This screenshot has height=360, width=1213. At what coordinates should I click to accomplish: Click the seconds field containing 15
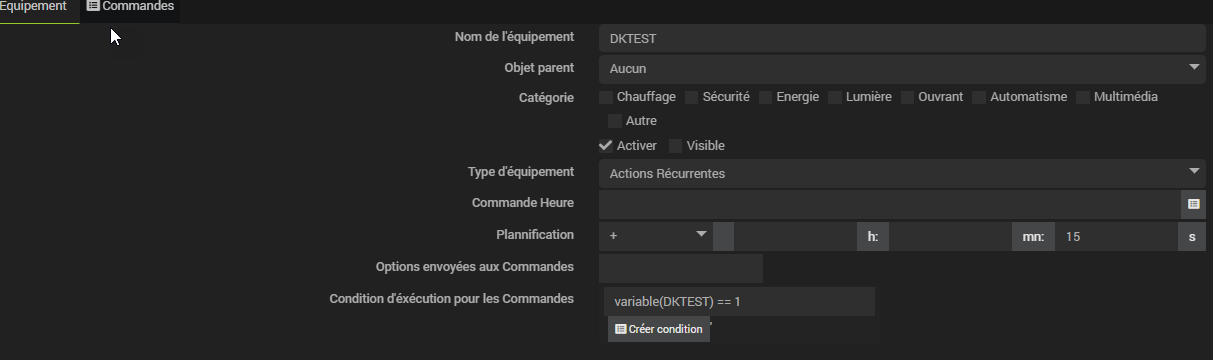tap(1116, 237)
